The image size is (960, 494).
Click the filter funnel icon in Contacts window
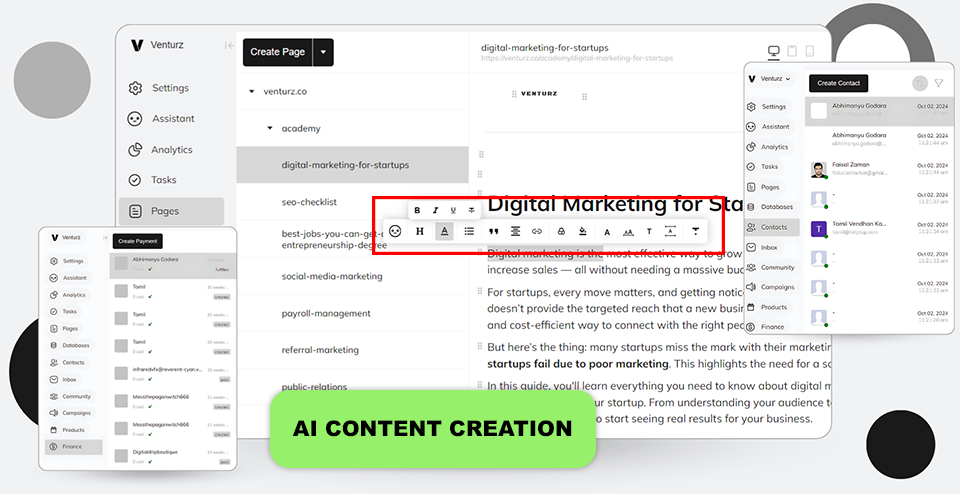pos(939,83)
